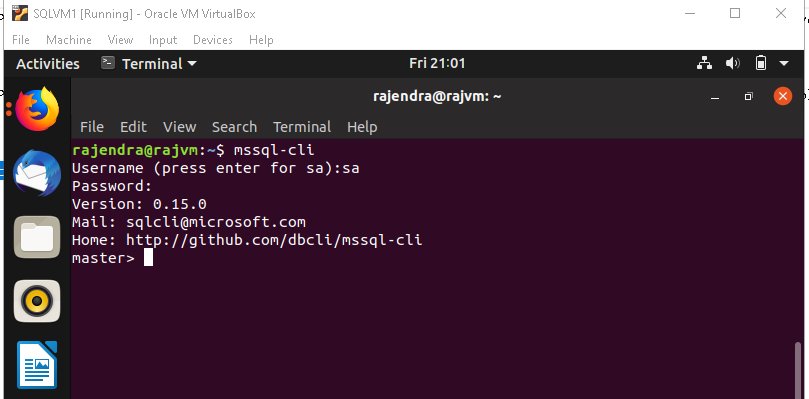Launch Thunderbird mail from the dock

(37, 173)
